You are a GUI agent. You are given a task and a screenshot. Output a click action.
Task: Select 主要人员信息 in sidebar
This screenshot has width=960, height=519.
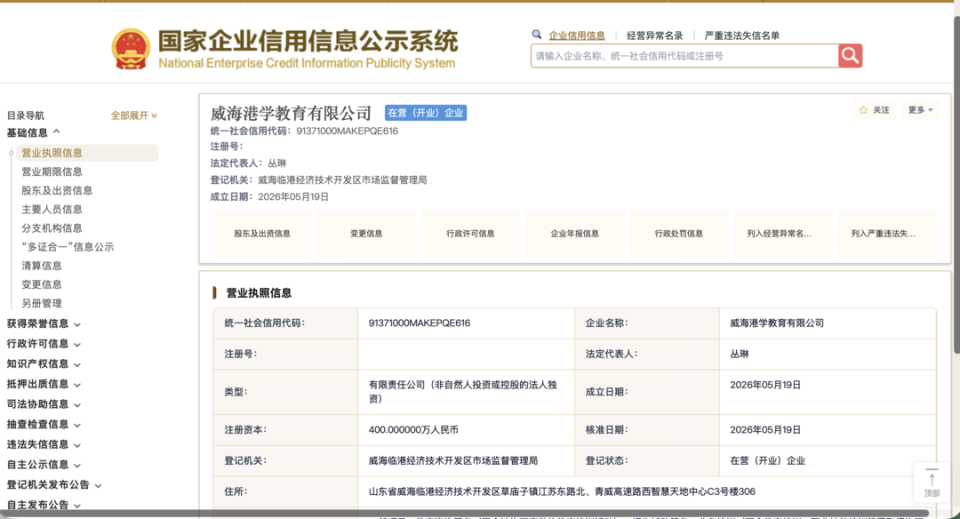point(51,209)
